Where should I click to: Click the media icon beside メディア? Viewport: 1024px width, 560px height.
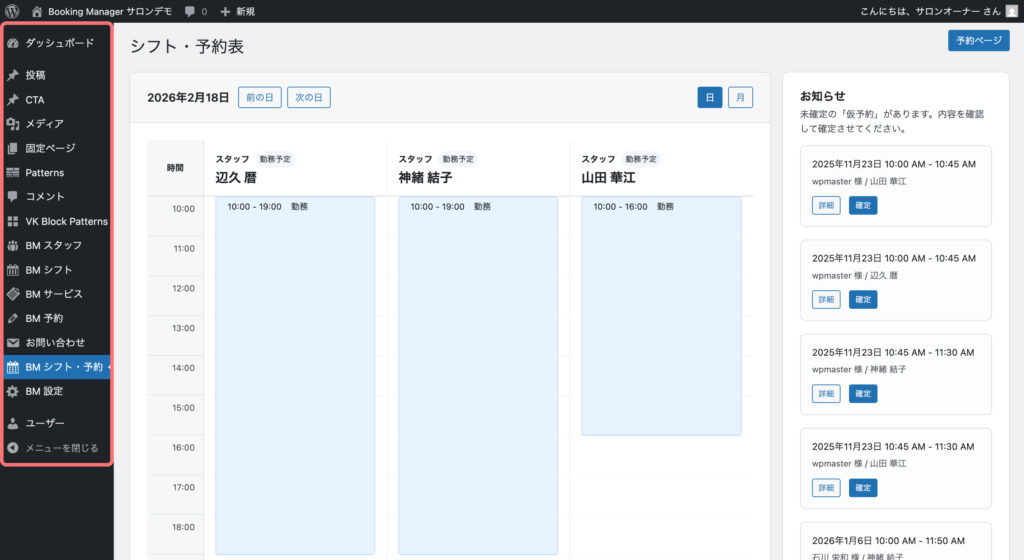(13, 124)
